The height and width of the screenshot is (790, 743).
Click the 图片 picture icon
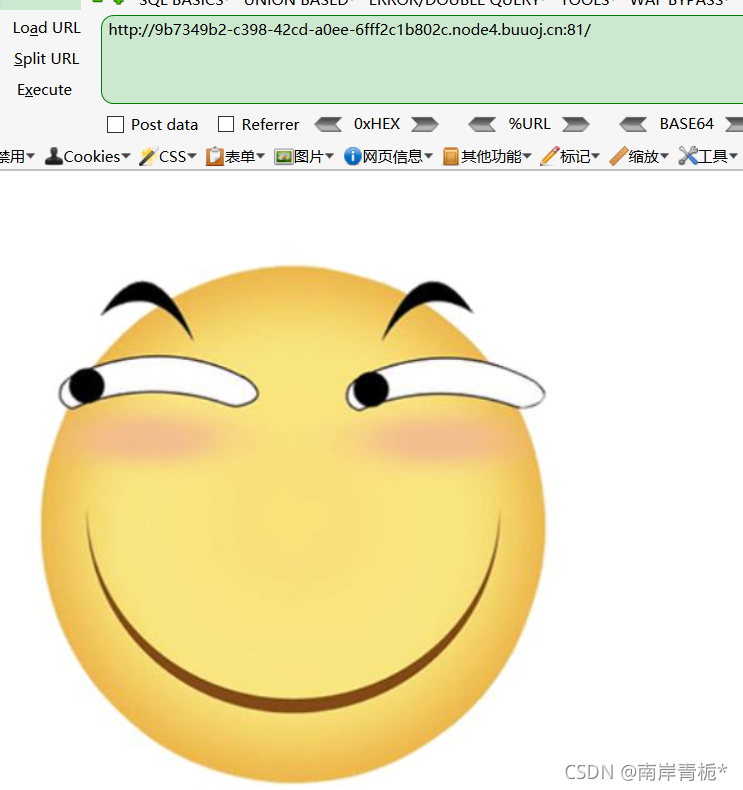(284, 157)
